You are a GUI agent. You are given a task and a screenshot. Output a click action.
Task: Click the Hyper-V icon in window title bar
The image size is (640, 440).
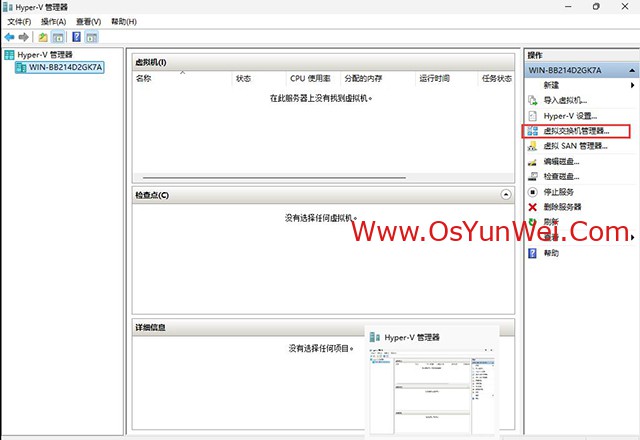(x=8, y=7)
